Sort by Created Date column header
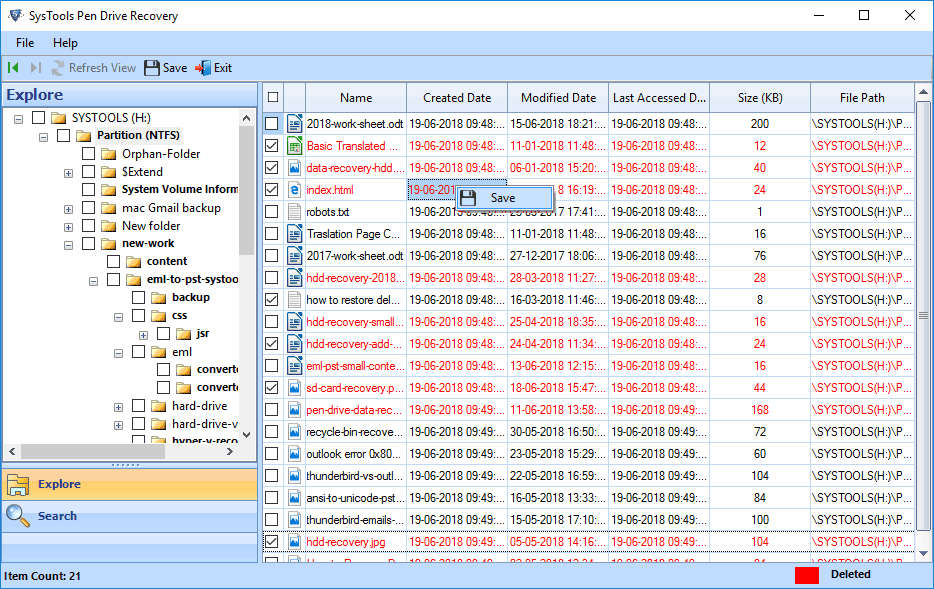The width and height of the screenshot is (934, 589). pyautogui.click(x=457, y=98)
